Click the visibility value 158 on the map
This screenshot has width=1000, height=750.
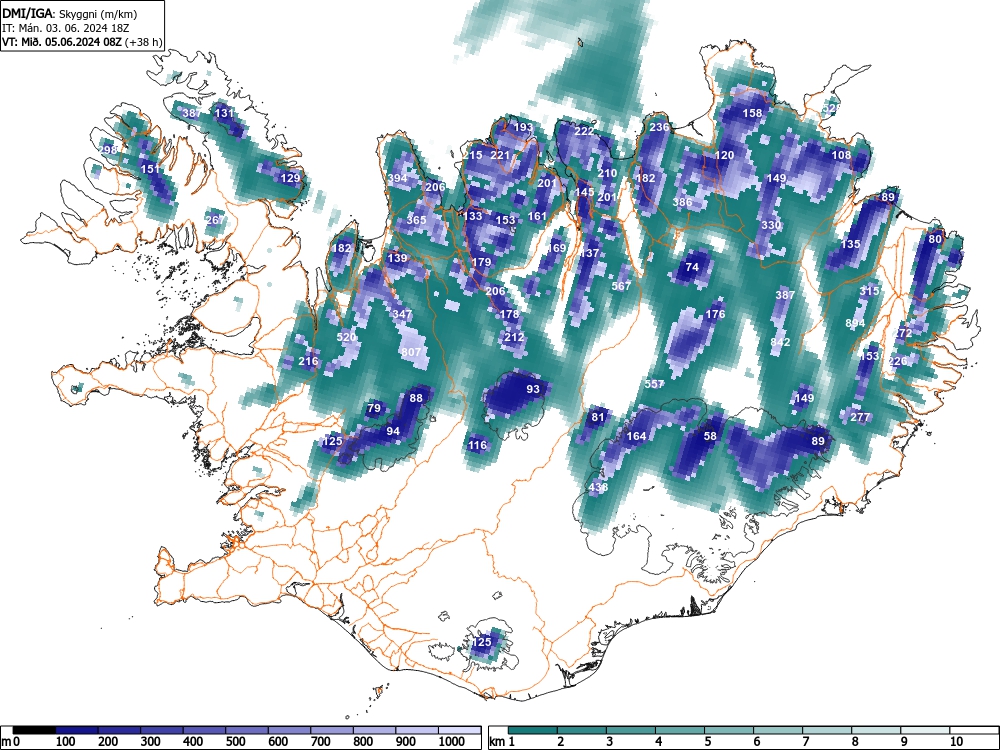pyautogui.click(x=753, y=113)
